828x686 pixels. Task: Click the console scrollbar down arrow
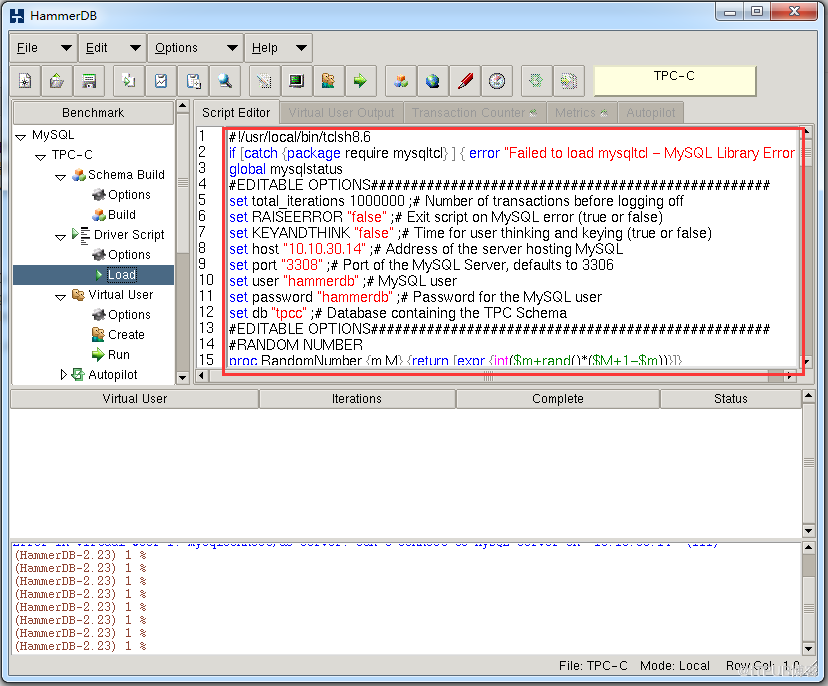click(x=808, y=648)
